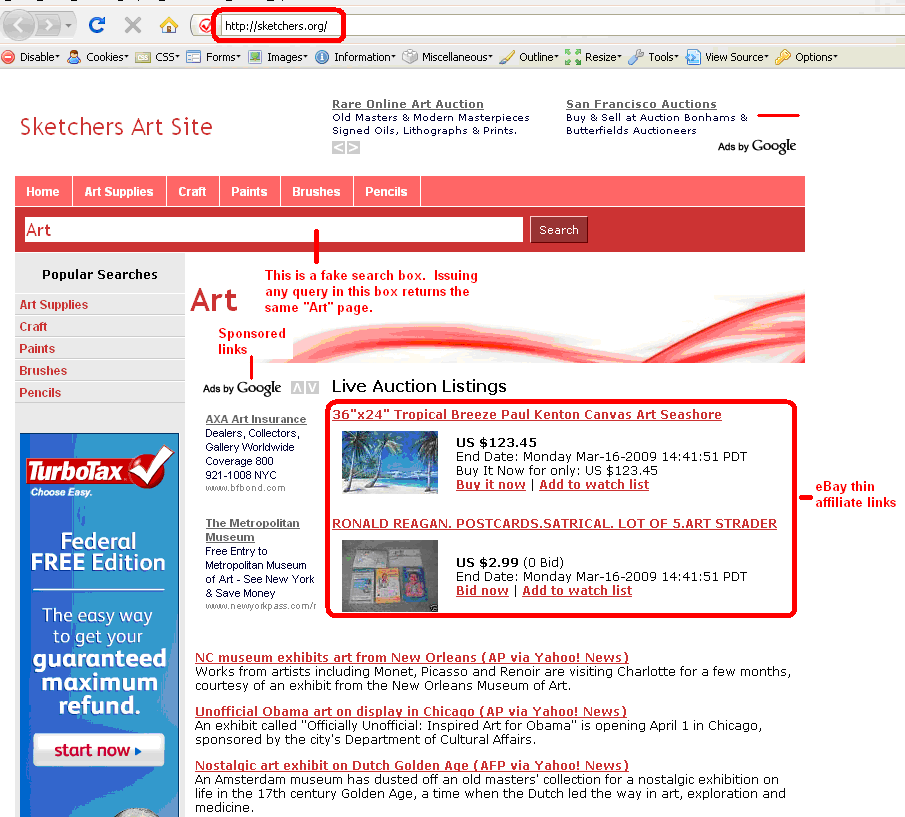The image size is (905, 817).
Task: Click the red Disable toolbar icon
Action: (x=8, y=57)
